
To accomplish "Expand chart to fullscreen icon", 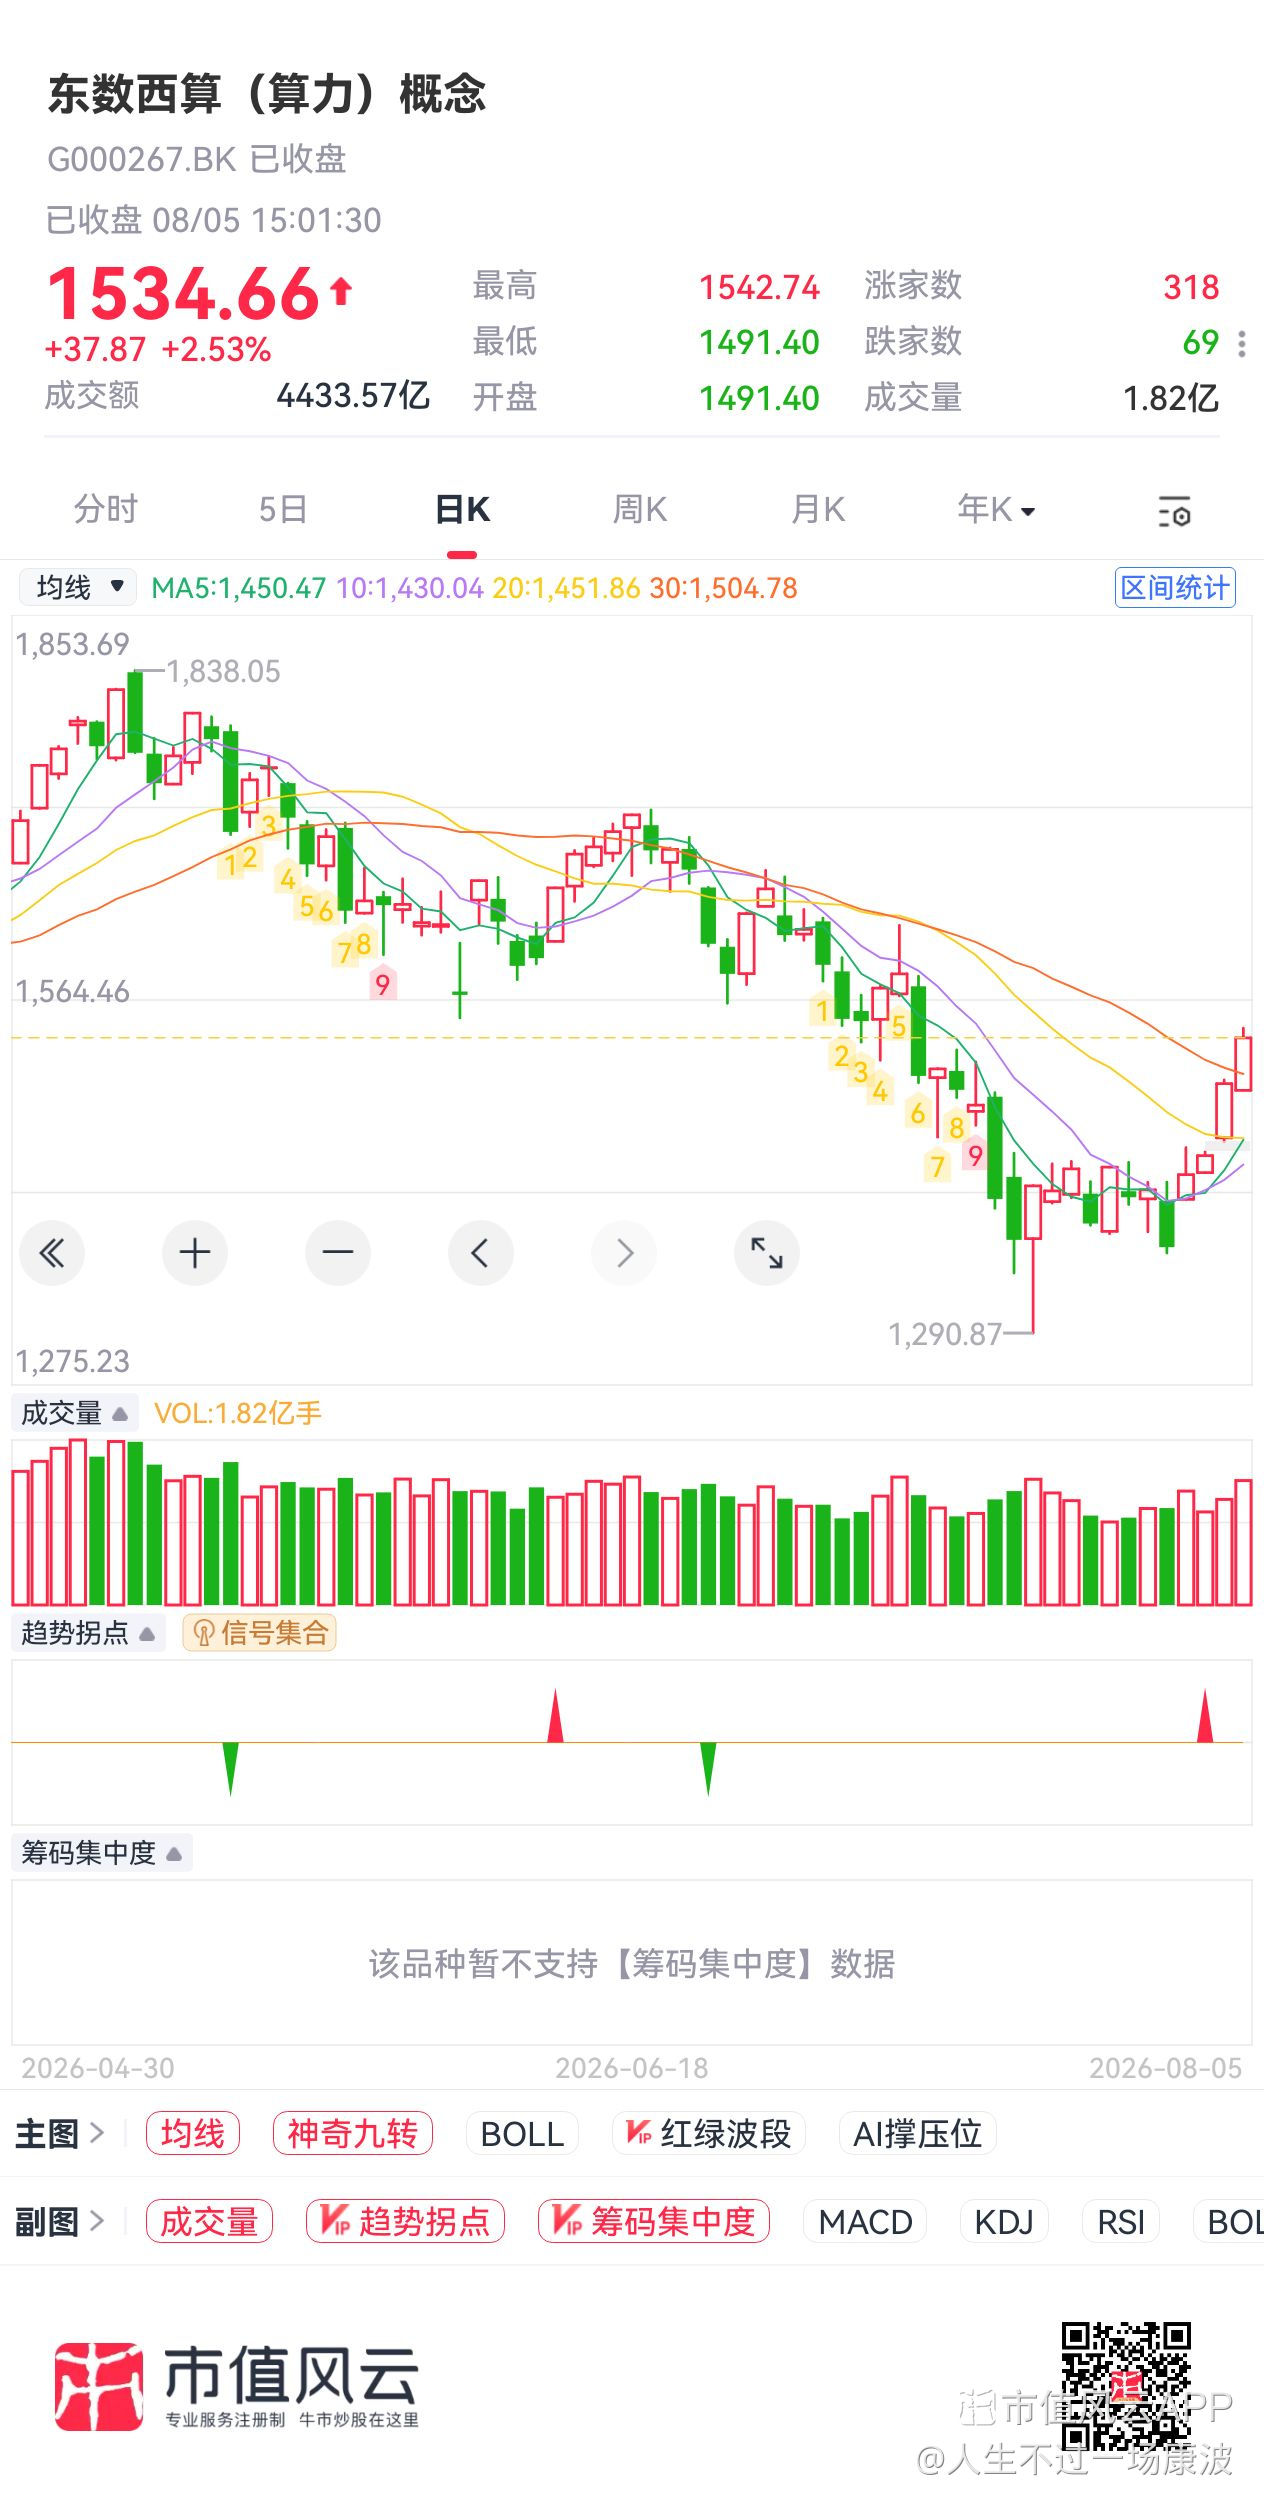I will click(767, 1252).
